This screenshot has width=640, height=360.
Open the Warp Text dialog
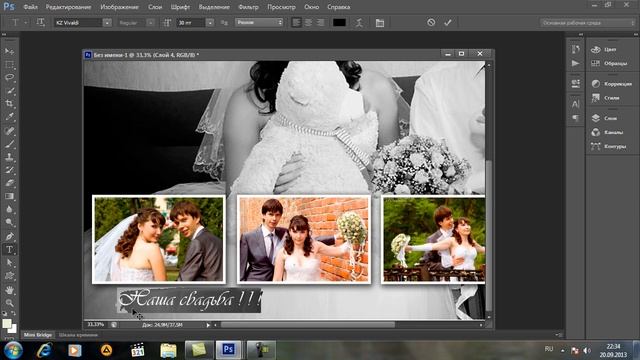pyautogui.click(x=359, y=23)
